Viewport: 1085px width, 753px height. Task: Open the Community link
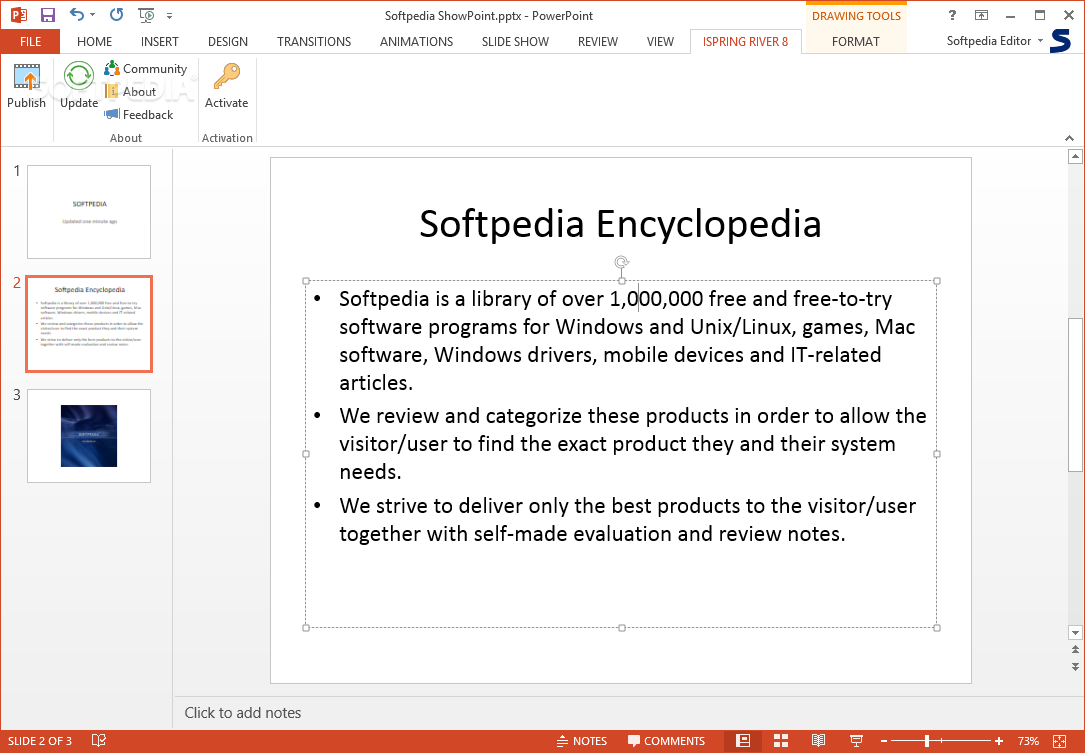coord(146,69)
